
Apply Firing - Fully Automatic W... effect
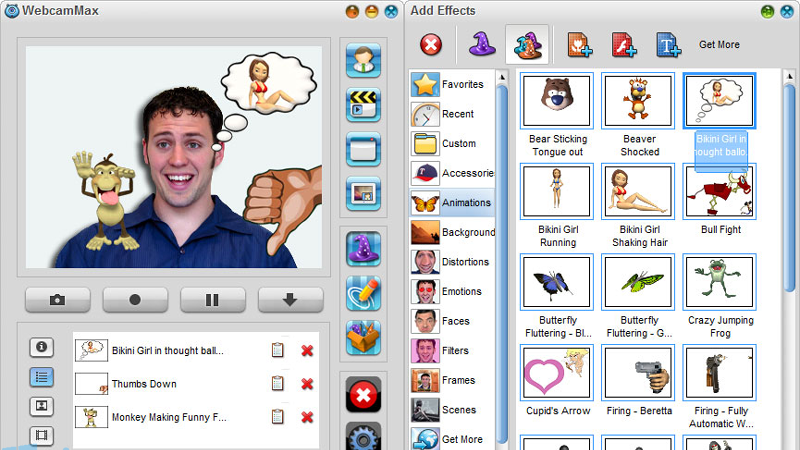coord(719,373)
